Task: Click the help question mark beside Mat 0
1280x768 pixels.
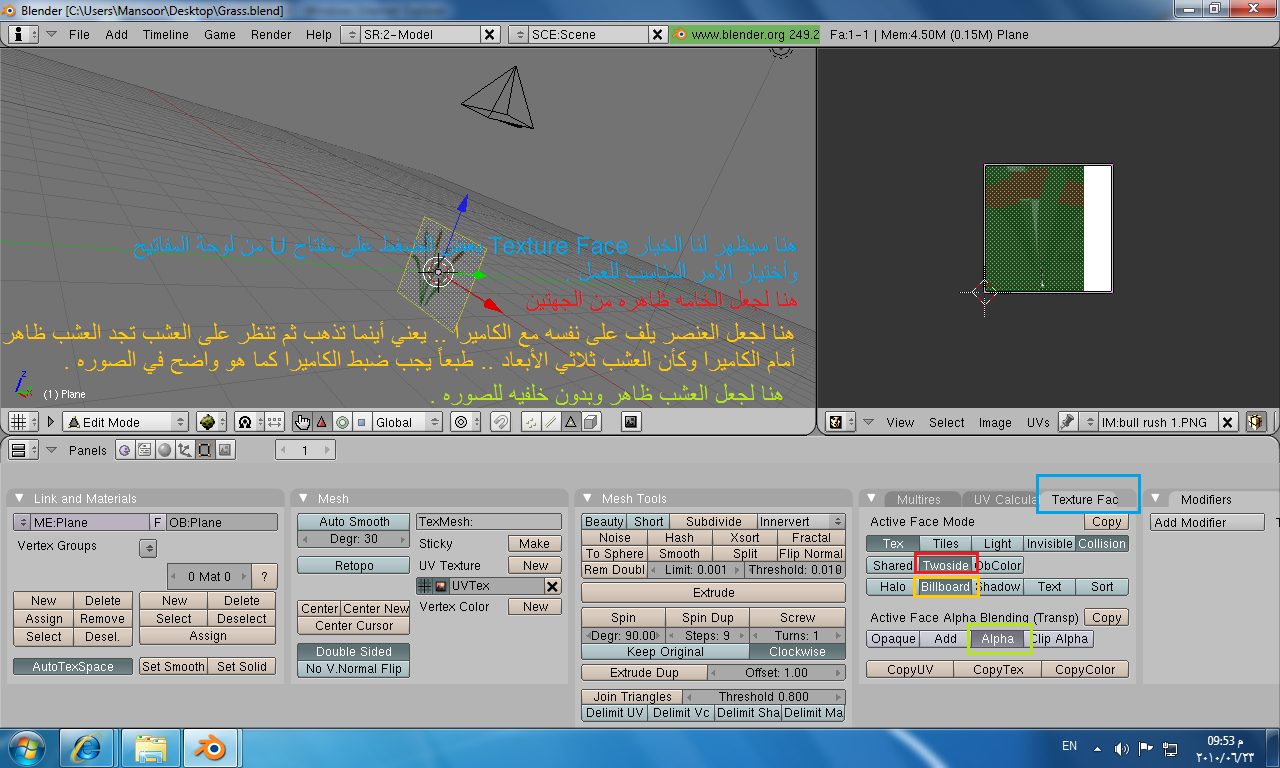Action: click(264, 576)
